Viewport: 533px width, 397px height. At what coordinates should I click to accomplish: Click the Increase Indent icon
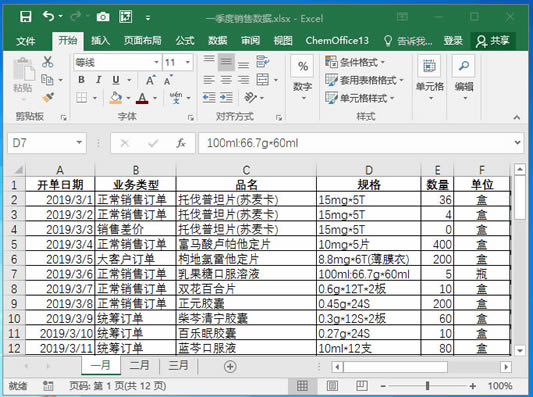pos(226,98)
